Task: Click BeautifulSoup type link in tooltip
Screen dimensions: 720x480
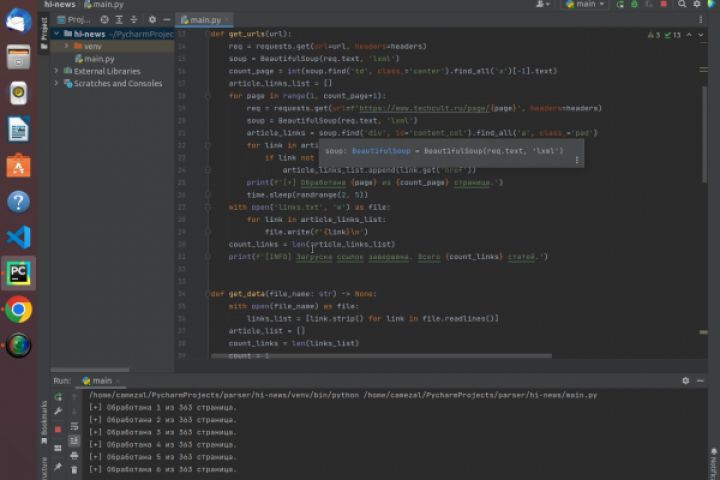Action: [381, 151]
